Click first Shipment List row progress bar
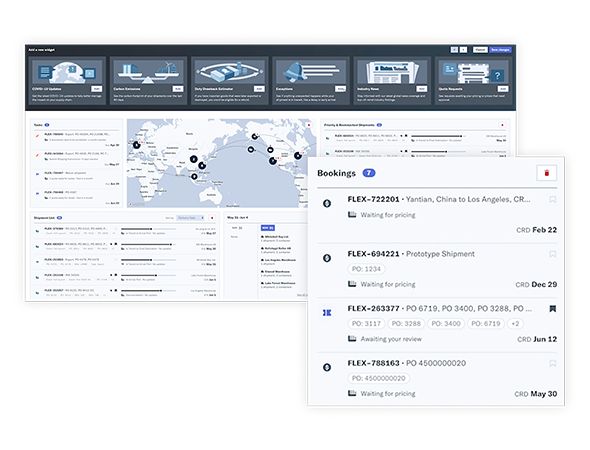Viewport: 590px width, 450px height. coord(148,229)
